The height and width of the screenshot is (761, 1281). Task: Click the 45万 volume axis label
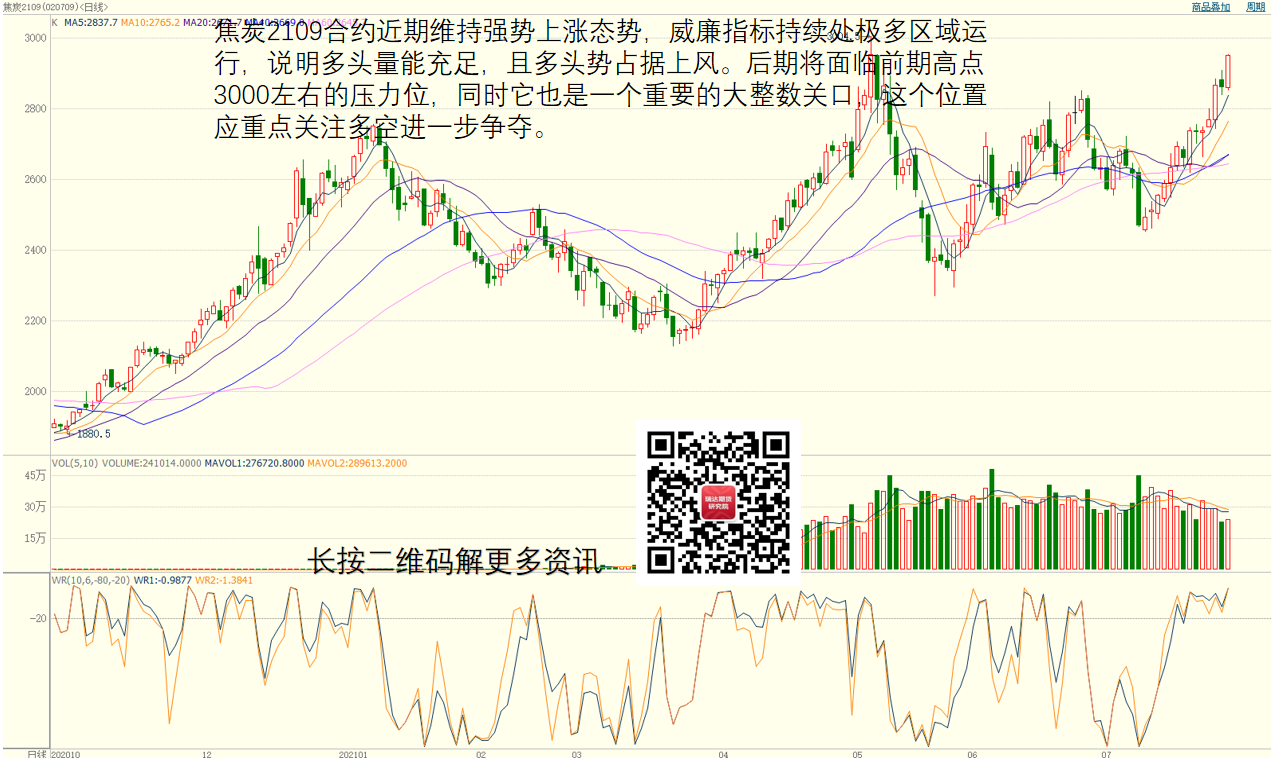pos(36,476)
